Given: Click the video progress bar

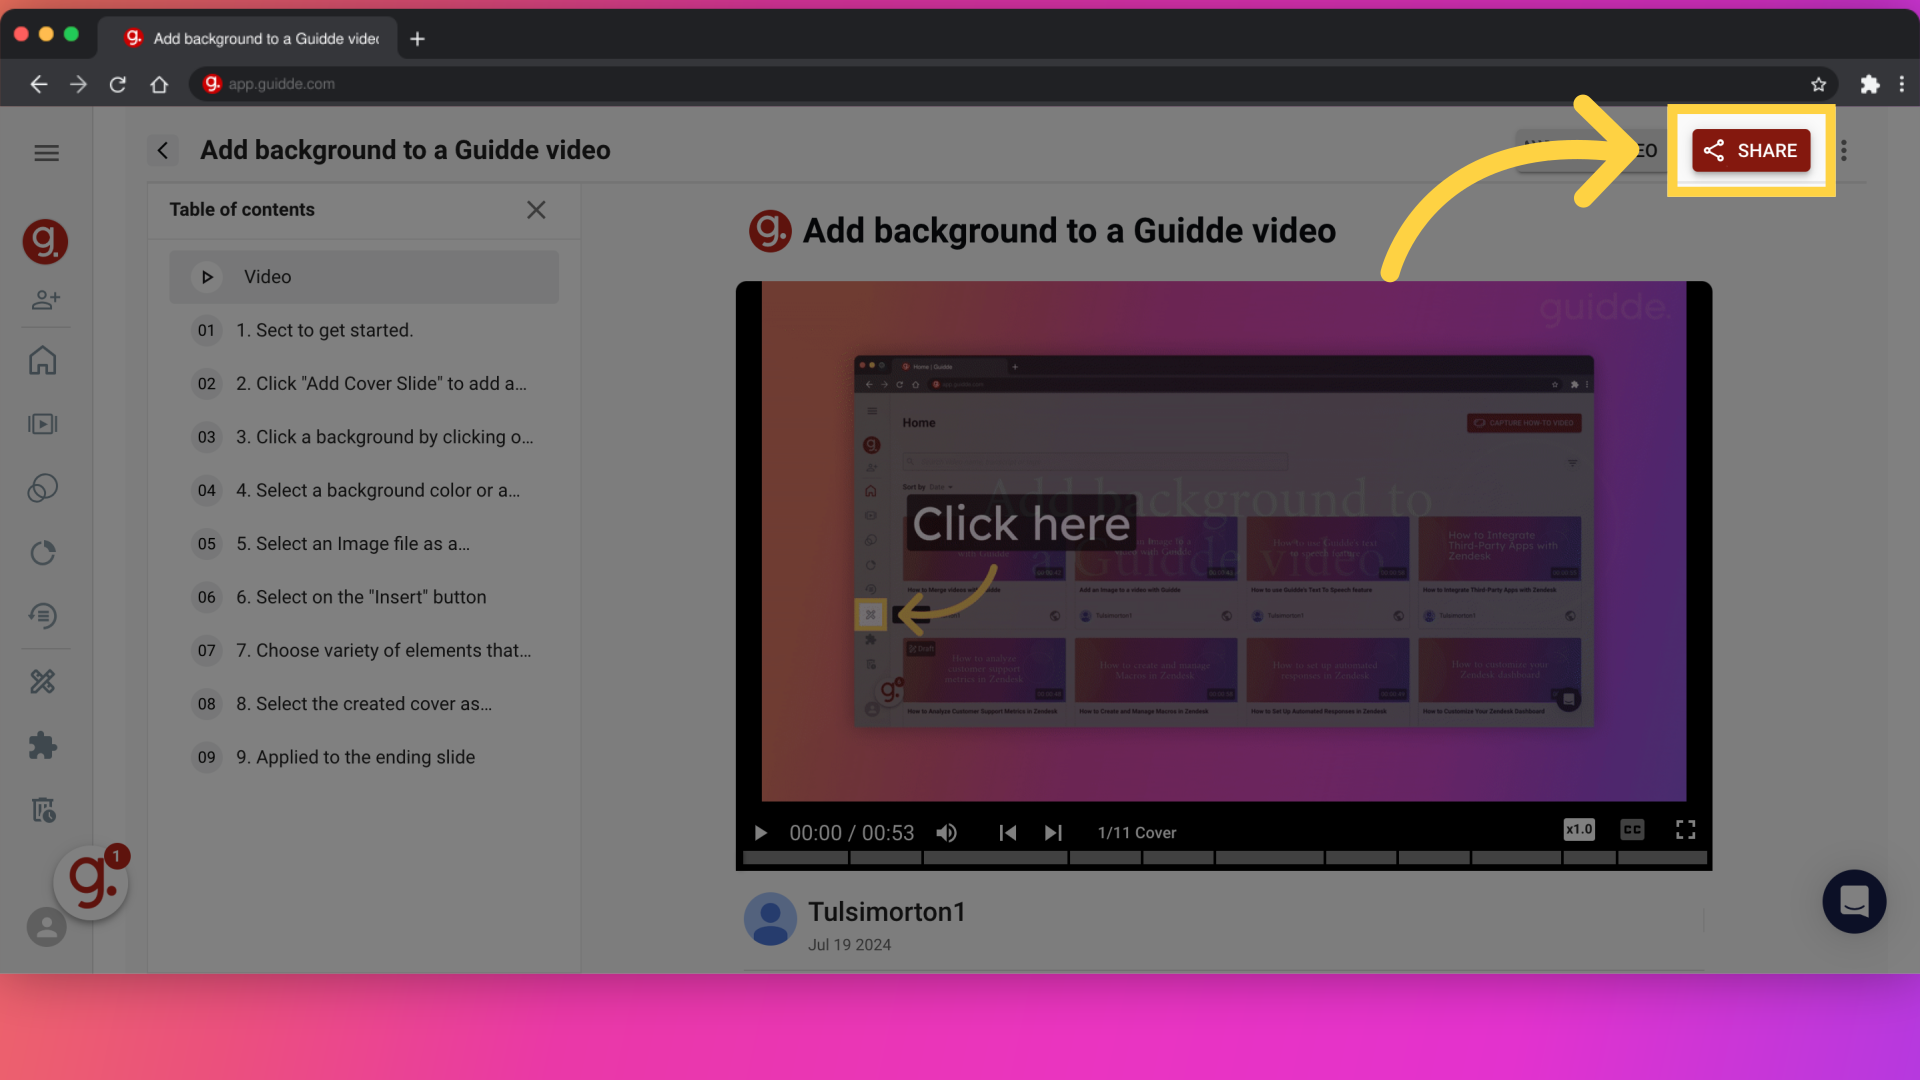Looking at the screenshot, I should point(1224,858).
